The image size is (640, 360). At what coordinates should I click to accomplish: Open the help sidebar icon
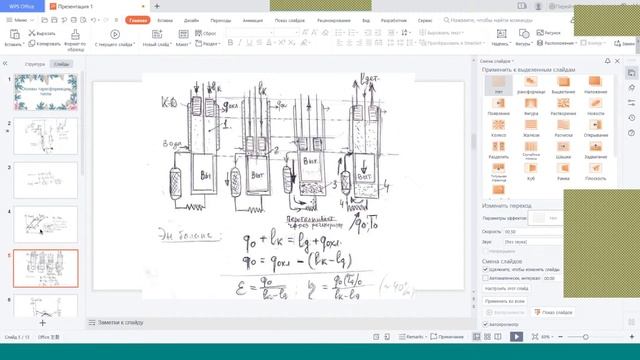click(631, 133)
